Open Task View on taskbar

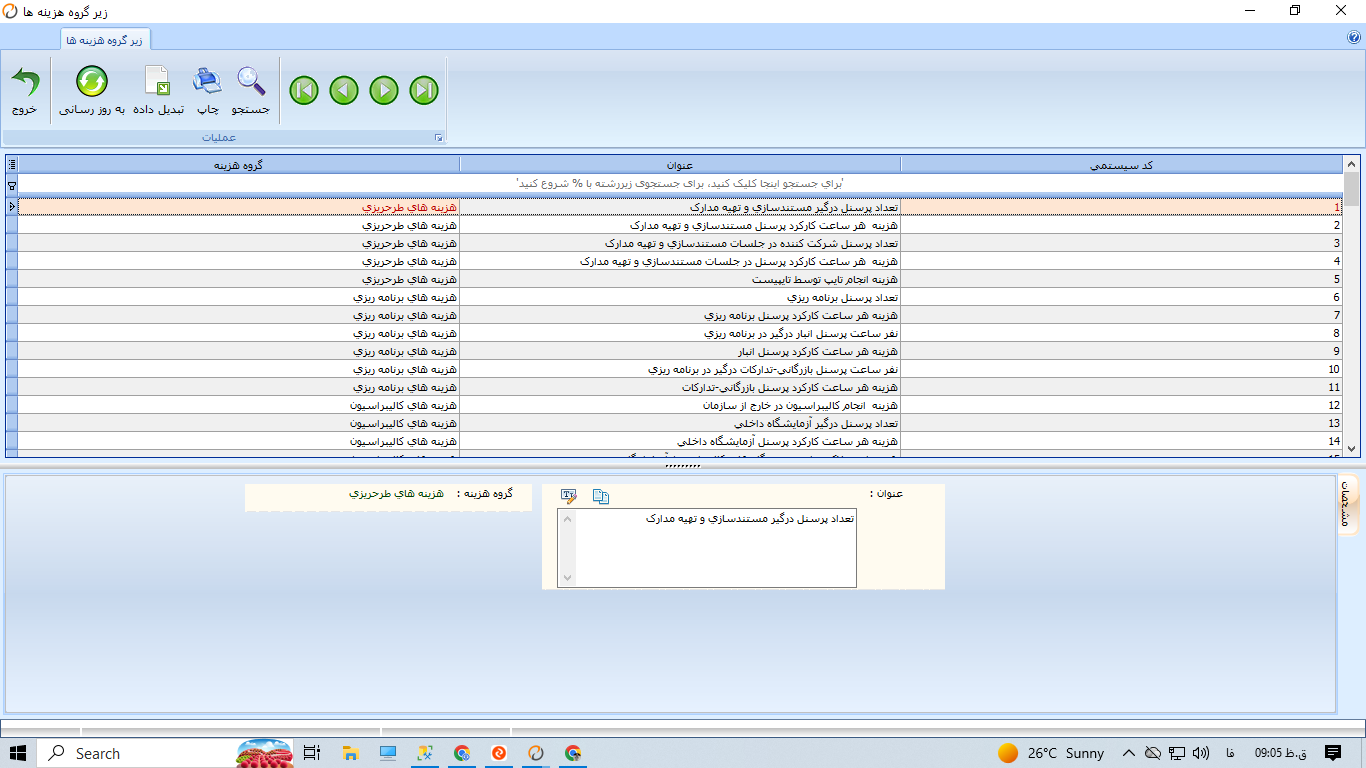[x=311, y=753]
